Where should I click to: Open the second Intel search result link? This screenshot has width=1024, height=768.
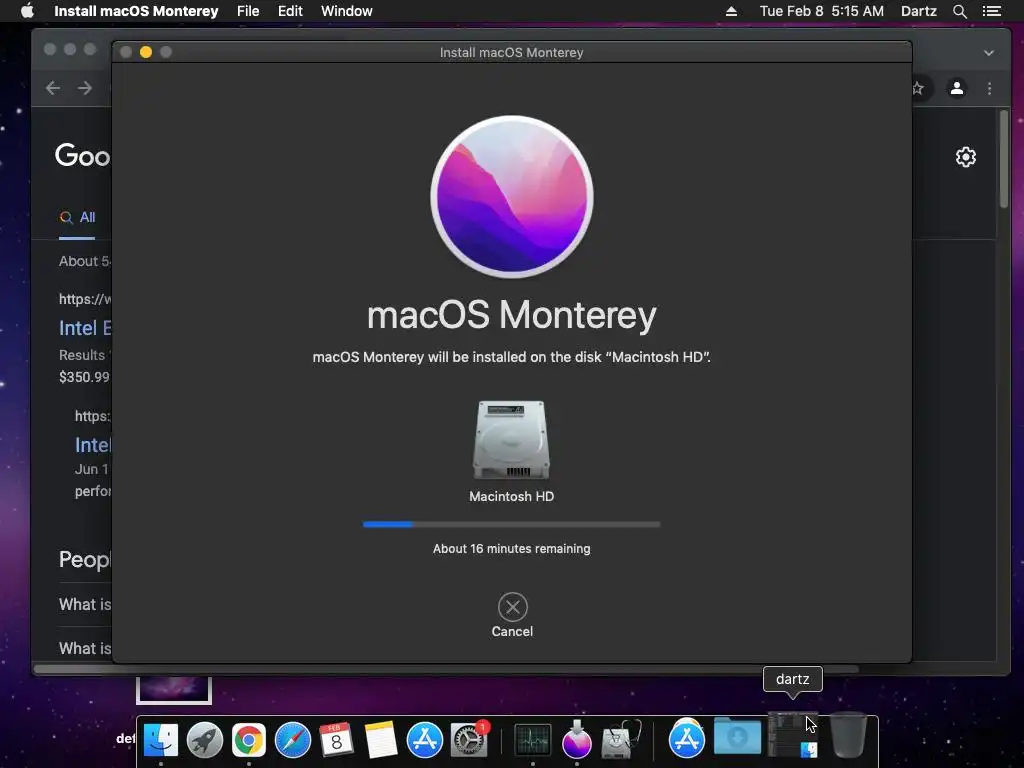coord(93,445)
